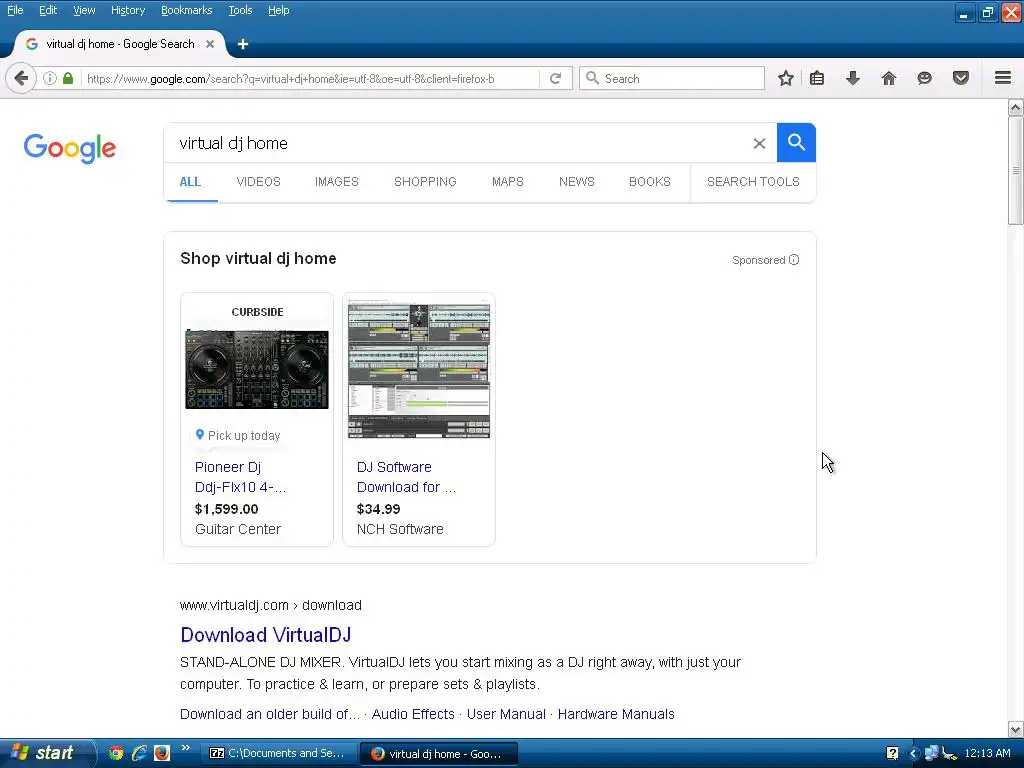Open the Download VirtualDJ result
The height and width of the screenshot is (768, 1024).
pyautogui.click(x=266, y=635)
